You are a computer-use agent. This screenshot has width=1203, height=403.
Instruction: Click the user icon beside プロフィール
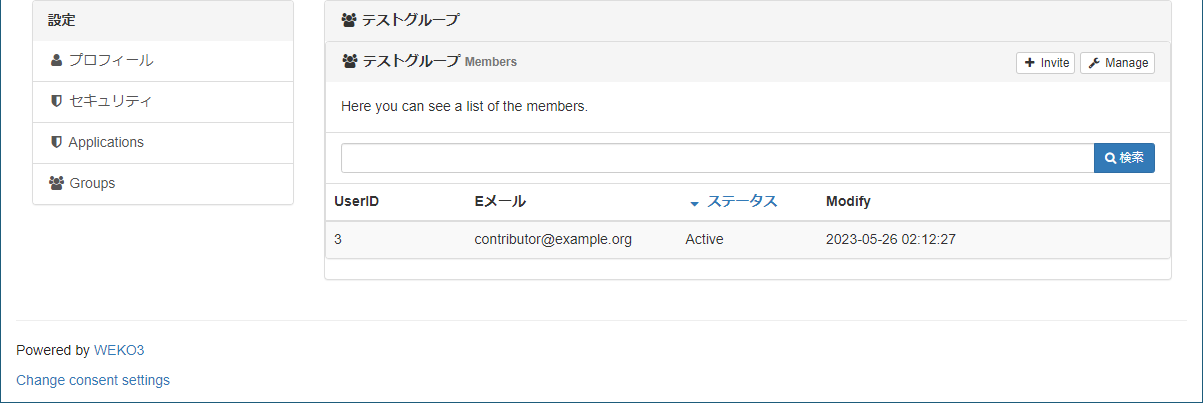(x=56, y=60)
